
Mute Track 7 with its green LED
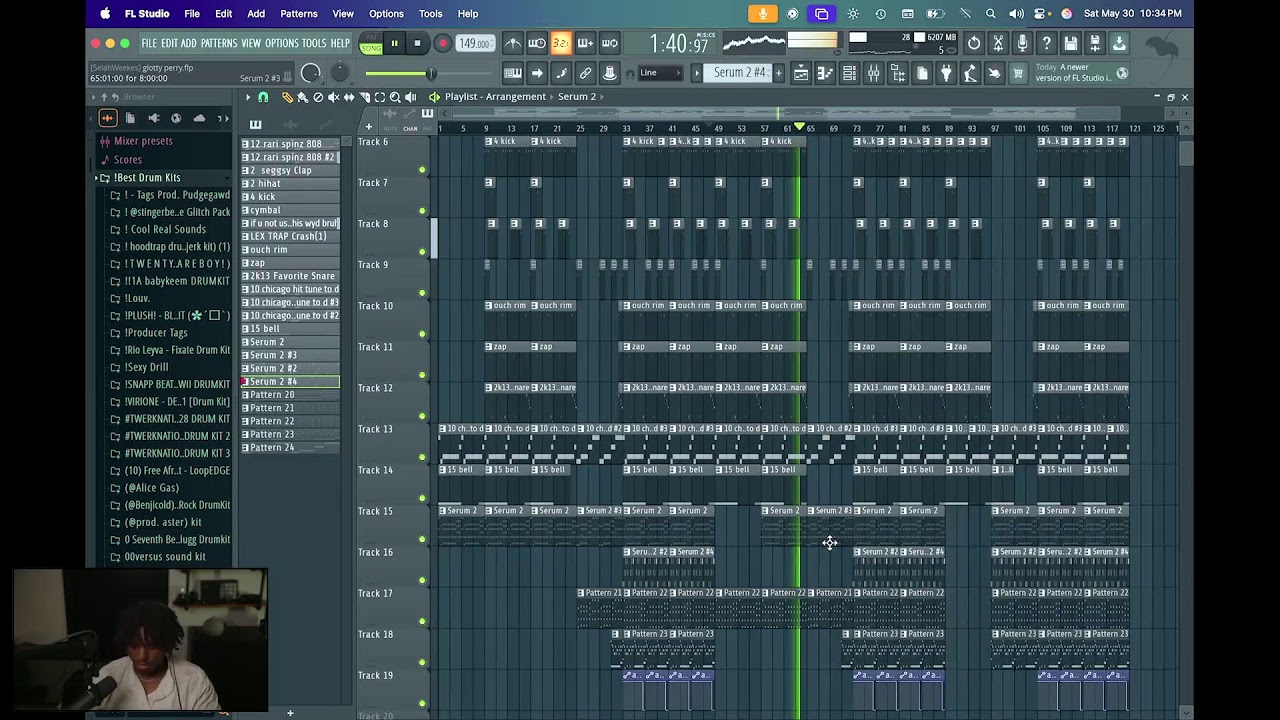tap(422, 211)
